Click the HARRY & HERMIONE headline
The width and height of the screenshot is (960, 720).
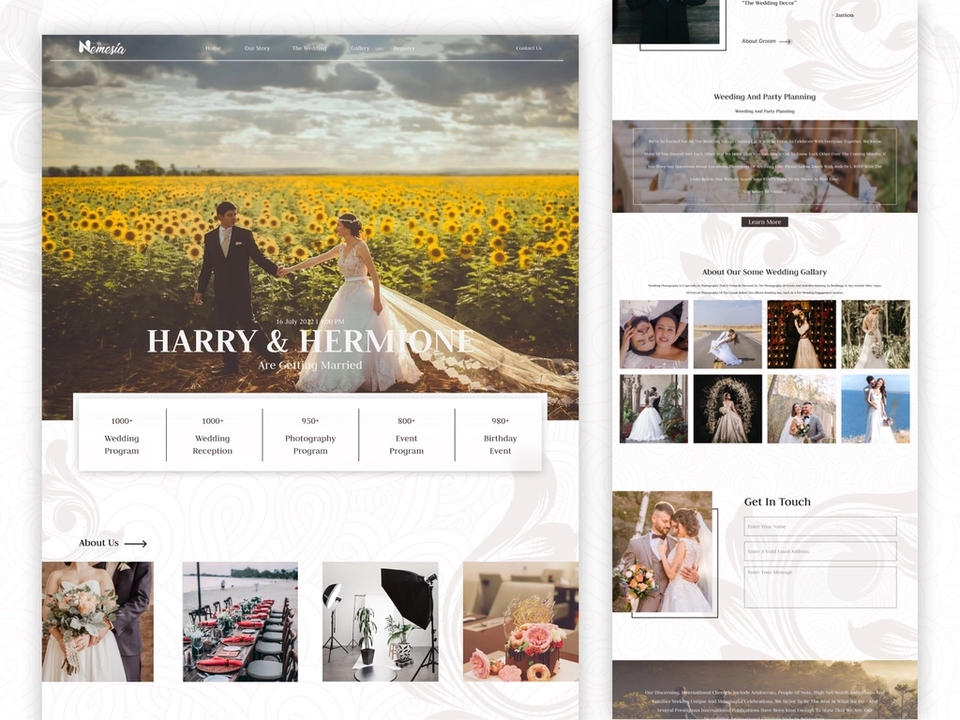coord(310,341)
